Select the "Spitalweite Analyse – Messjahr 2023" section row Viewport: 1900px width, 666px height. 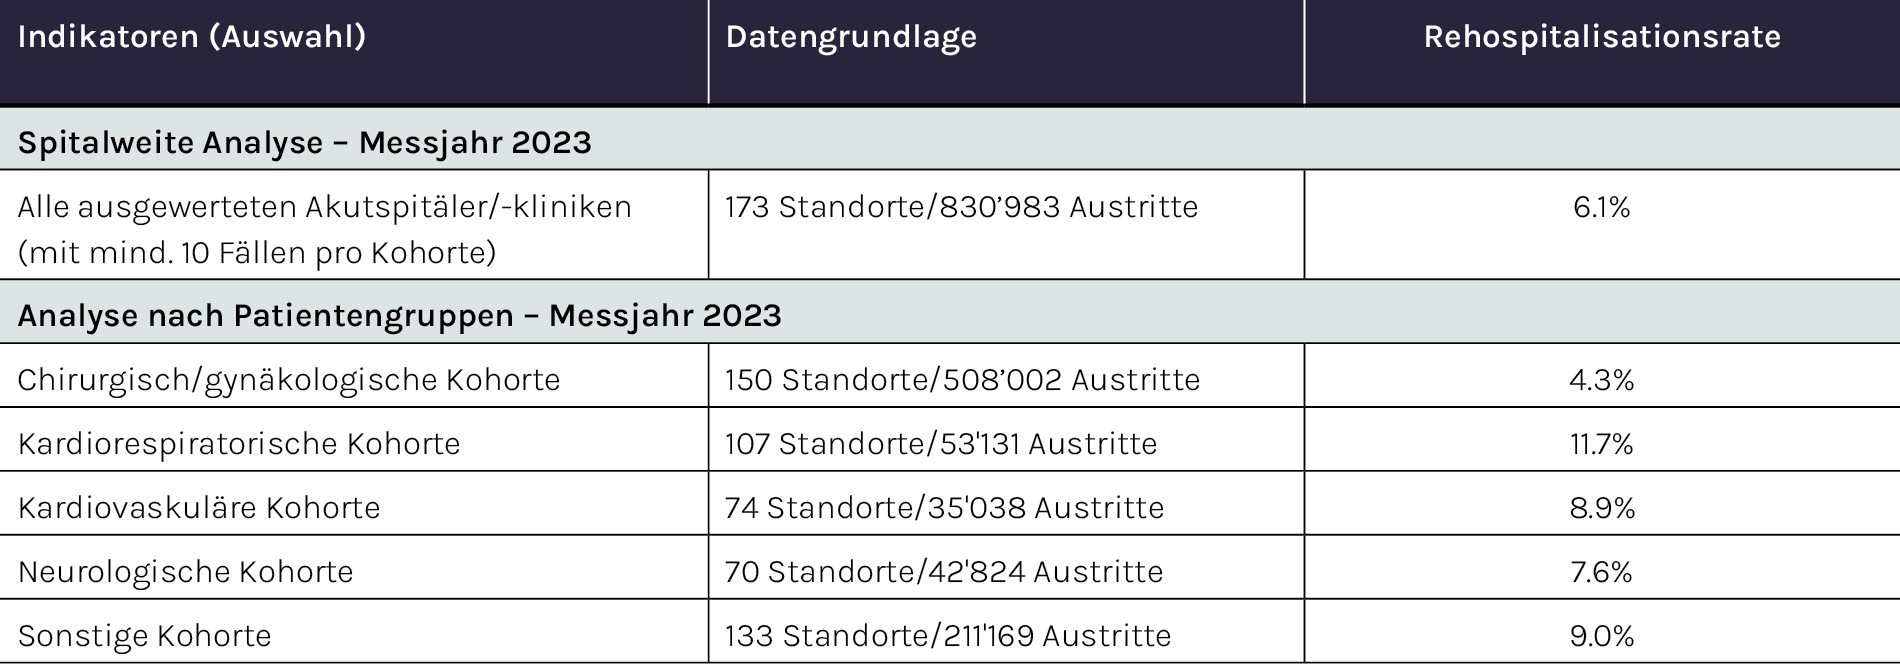tap(305, 142)
